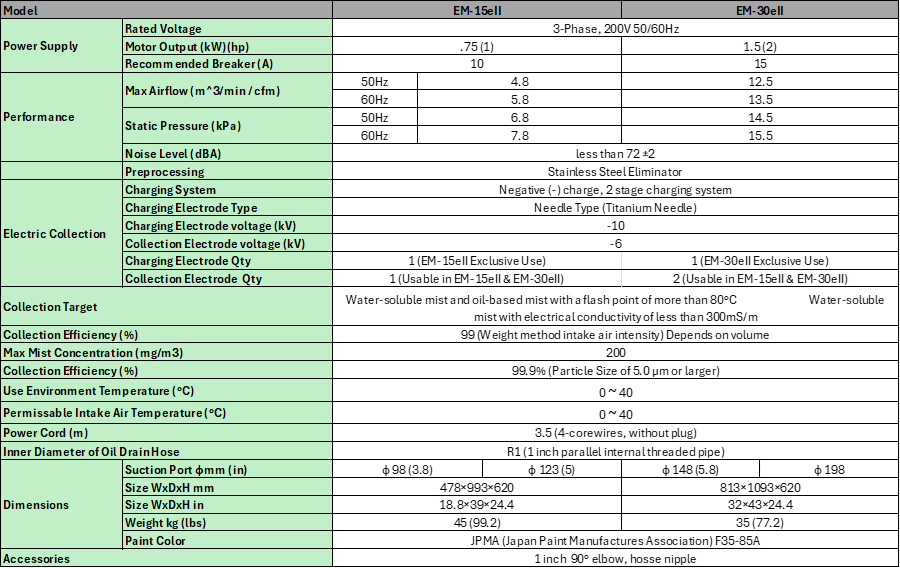Viewport: 900px width, 568px height.
Task: Click the Paint Color row label
Action: [x=227, y=541]
